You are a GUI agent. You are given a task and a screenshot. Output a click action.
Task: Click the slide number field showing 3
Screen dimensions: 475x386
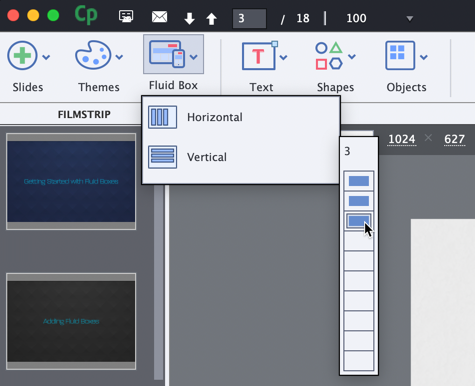point(249,18)
